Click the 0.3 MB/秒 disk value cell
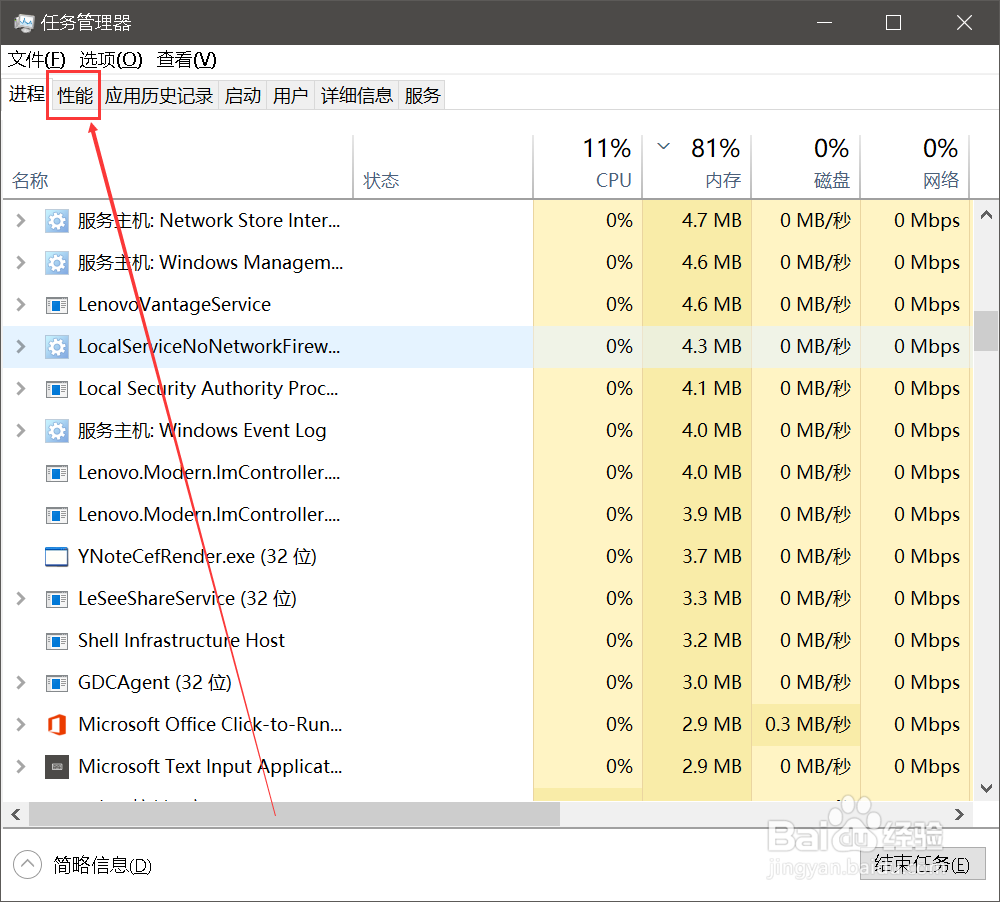 coord(806,725)
